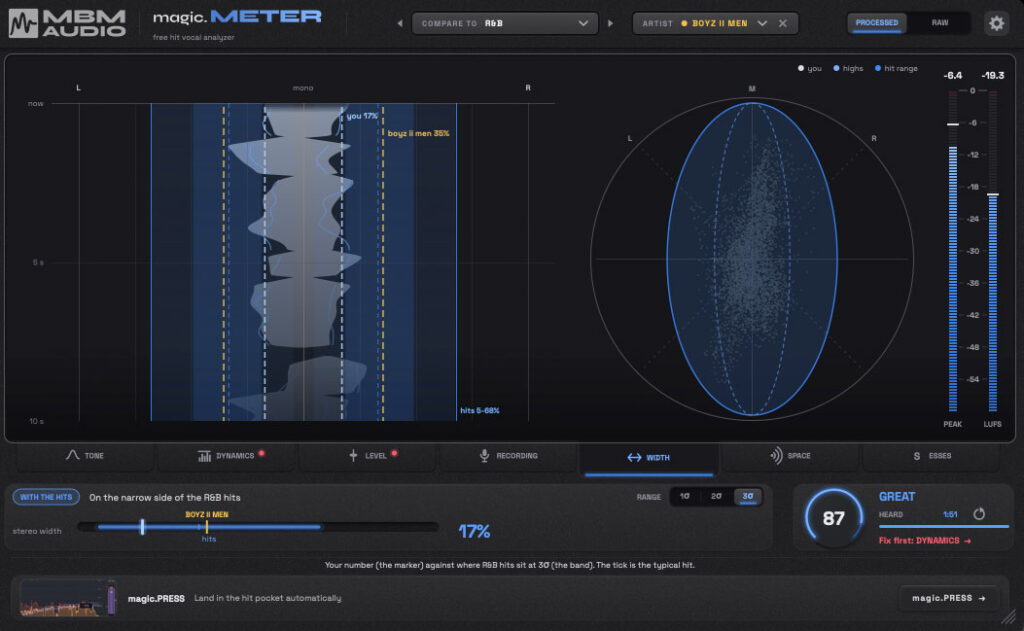The image size is (1024, 631).
Task: Click the GREAT rating label
Action: [x=897, y=496]
